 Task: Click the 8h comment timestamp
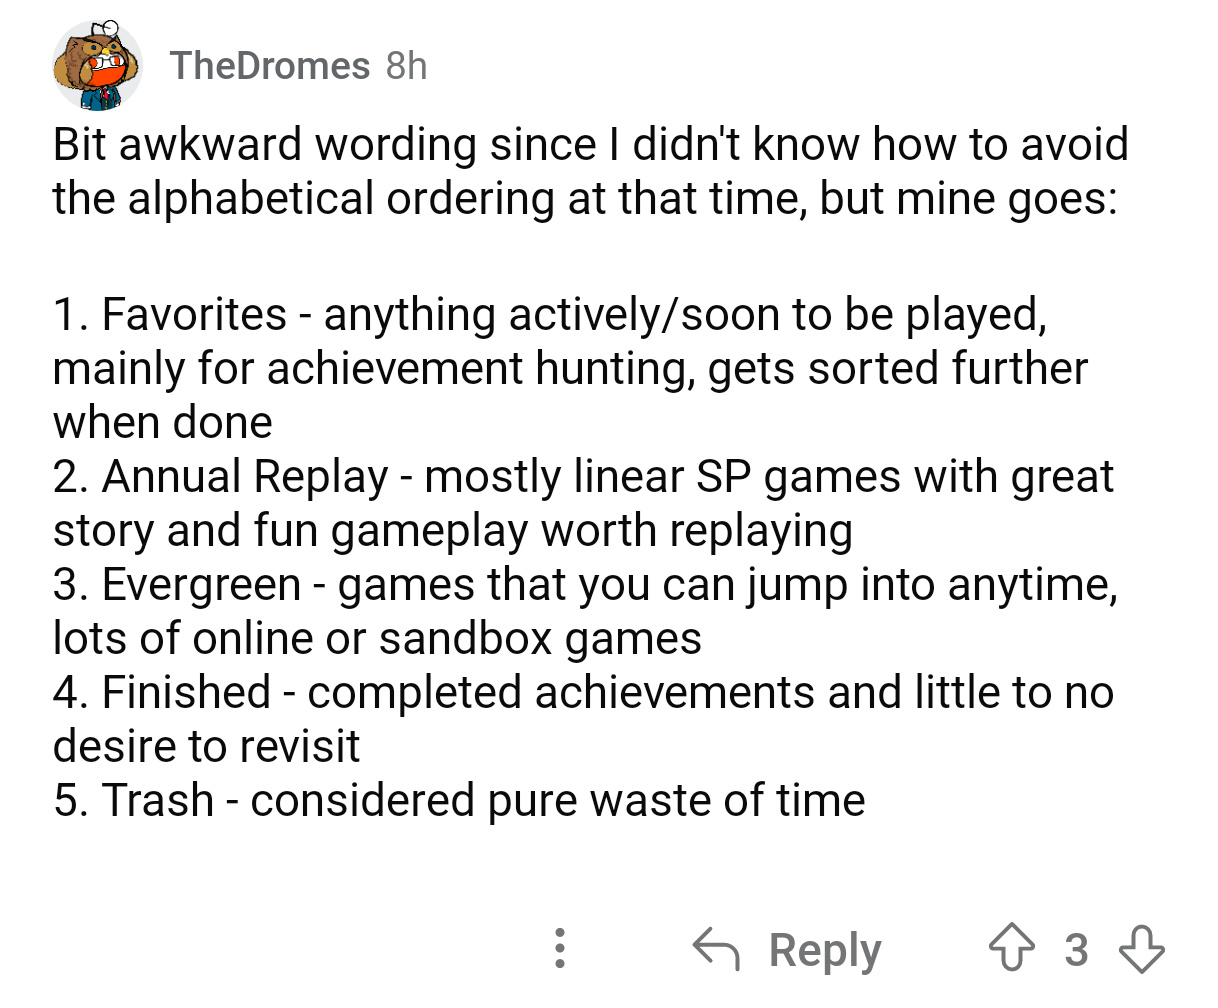click(x=407, y=66)
